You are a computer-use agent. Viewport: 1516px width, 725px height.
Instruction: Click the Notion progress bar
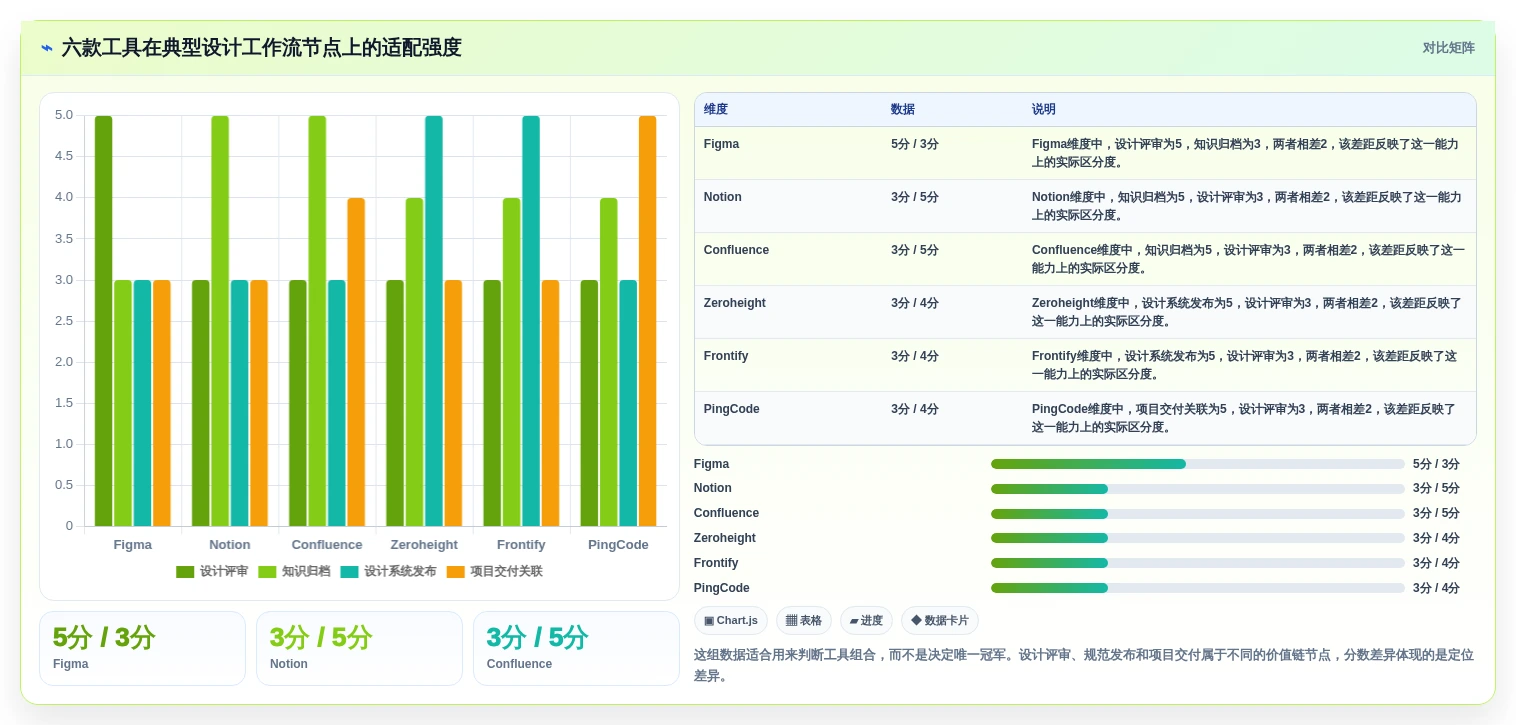pos(1198,489)
